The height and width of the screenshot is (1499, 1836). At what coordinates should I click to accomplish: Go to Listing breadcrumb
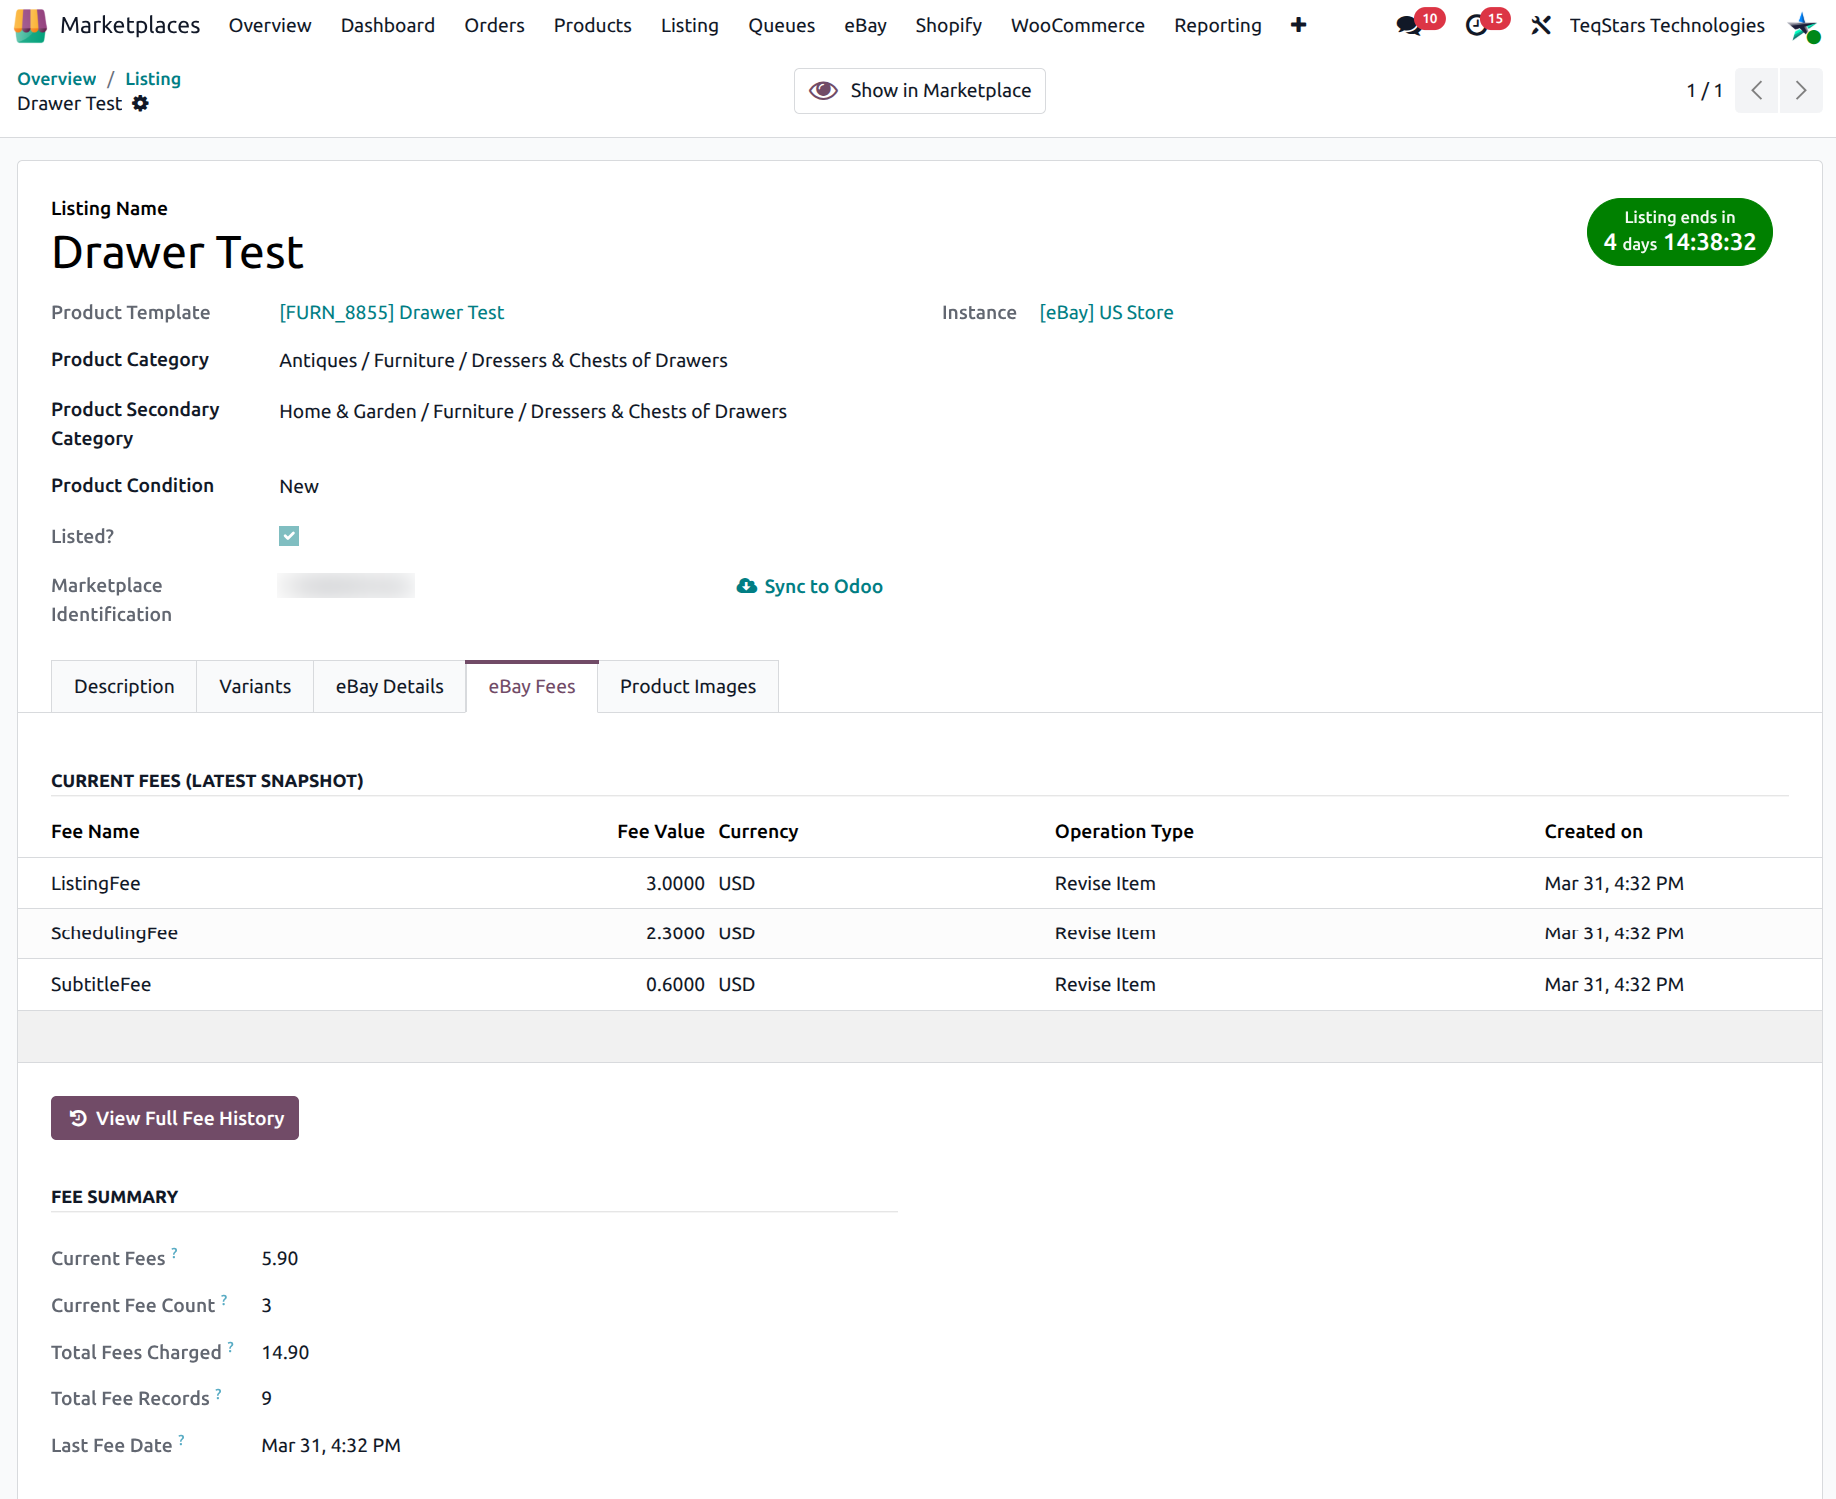pyautogui.click(x=153, y=78)
